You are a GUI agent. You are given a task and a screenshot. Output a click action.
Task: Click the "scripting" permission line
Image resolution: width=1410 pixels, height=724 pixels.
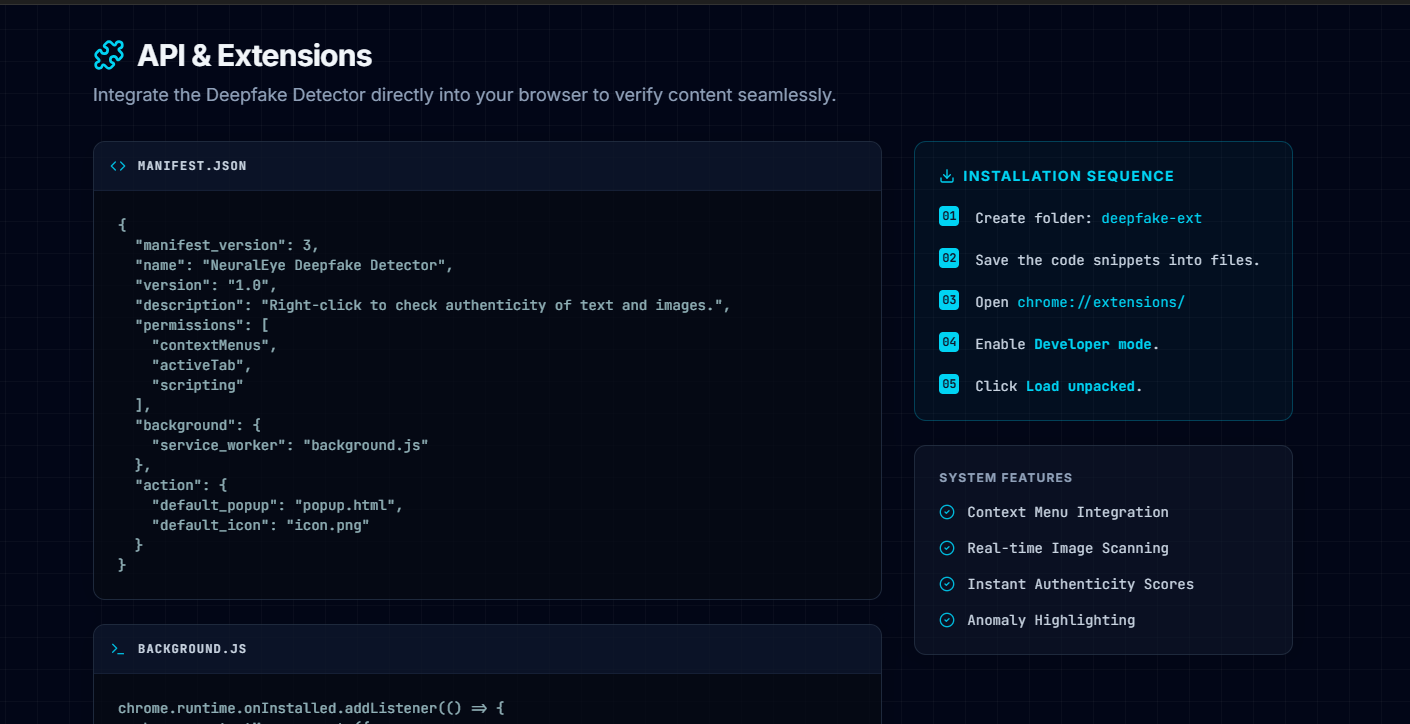pyautogui.click(x=198, y=385)
